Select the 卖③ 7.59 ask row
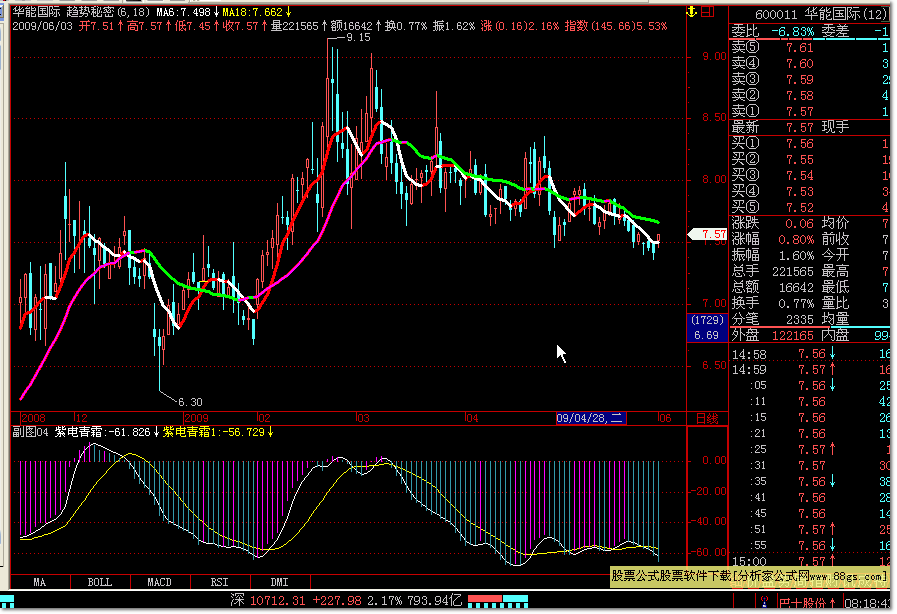The image size is (897, 614). click(x=810, y=80)
